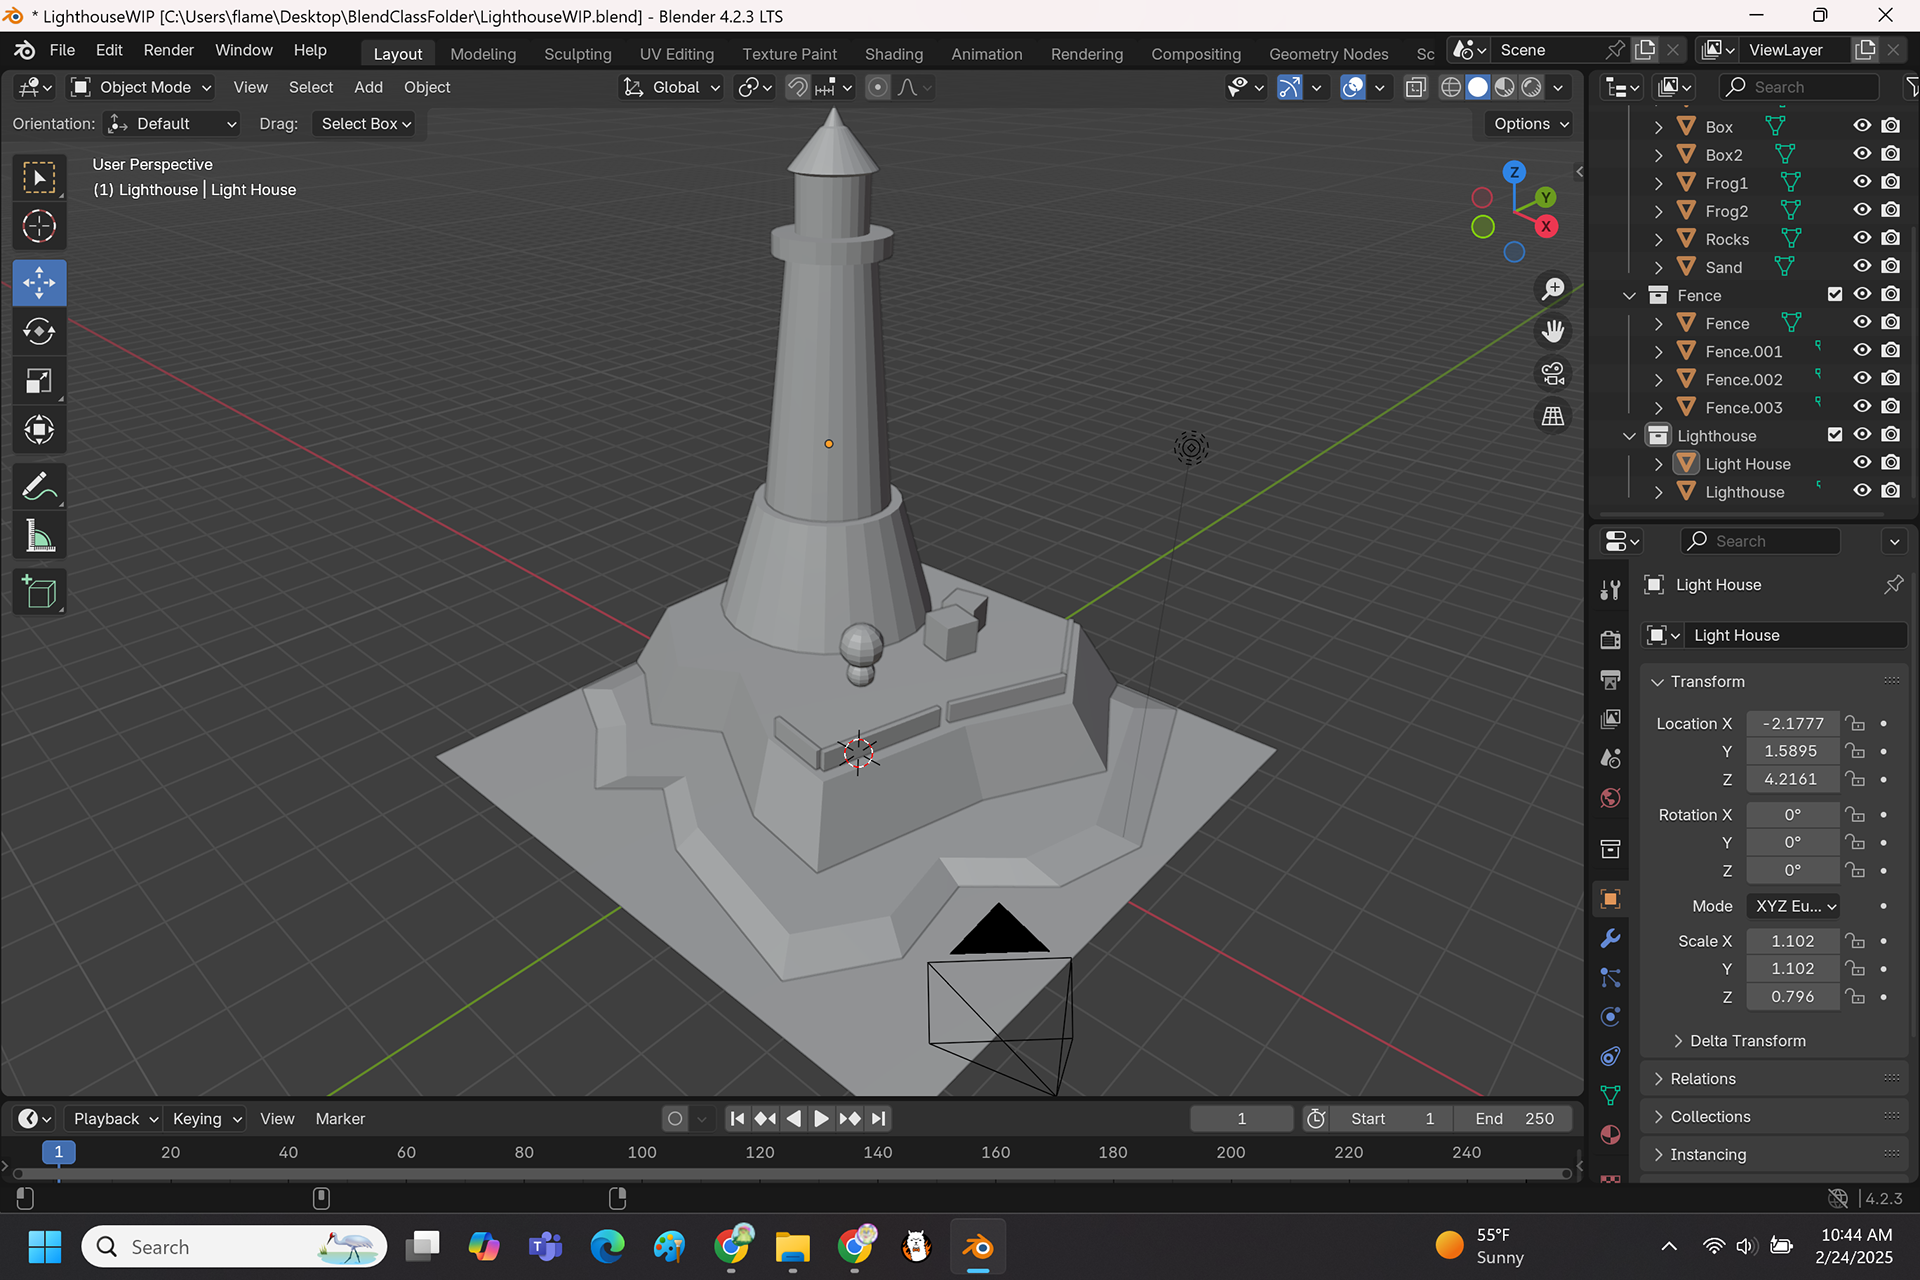Open the Render menu

(x=168, y=50)
